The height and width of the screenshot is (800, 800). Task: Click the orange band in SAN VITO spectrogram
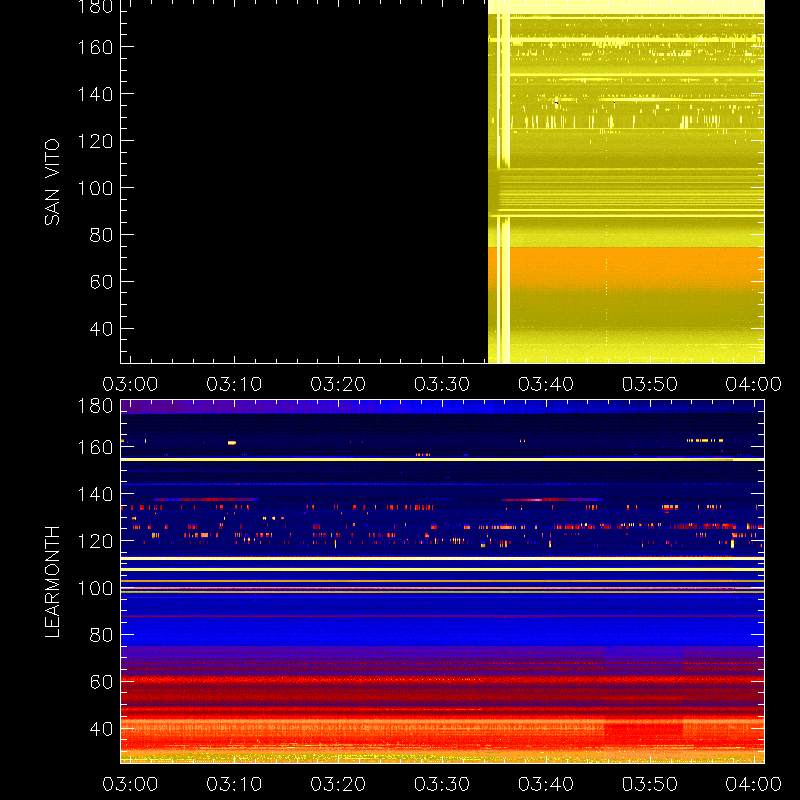tap(626, 267)
